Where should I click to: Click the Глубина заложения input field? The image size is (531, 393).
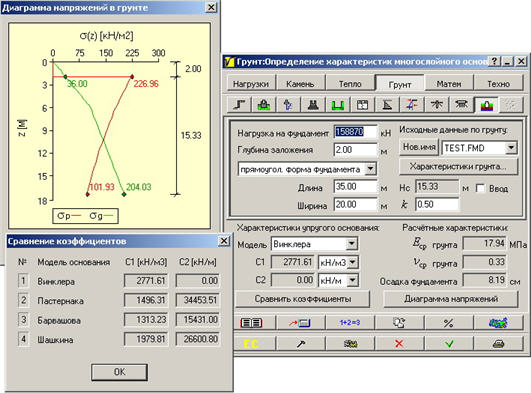(x=355, y=150)
